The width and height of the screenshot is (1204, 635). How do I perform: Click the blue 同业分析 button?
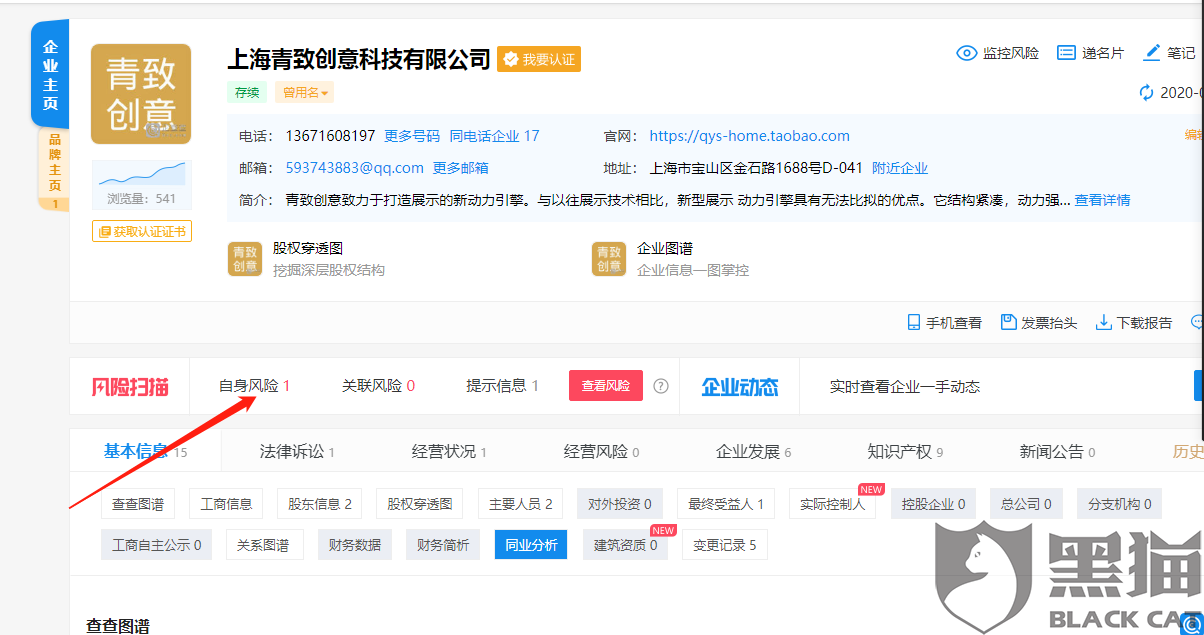(x=531, y=545)
